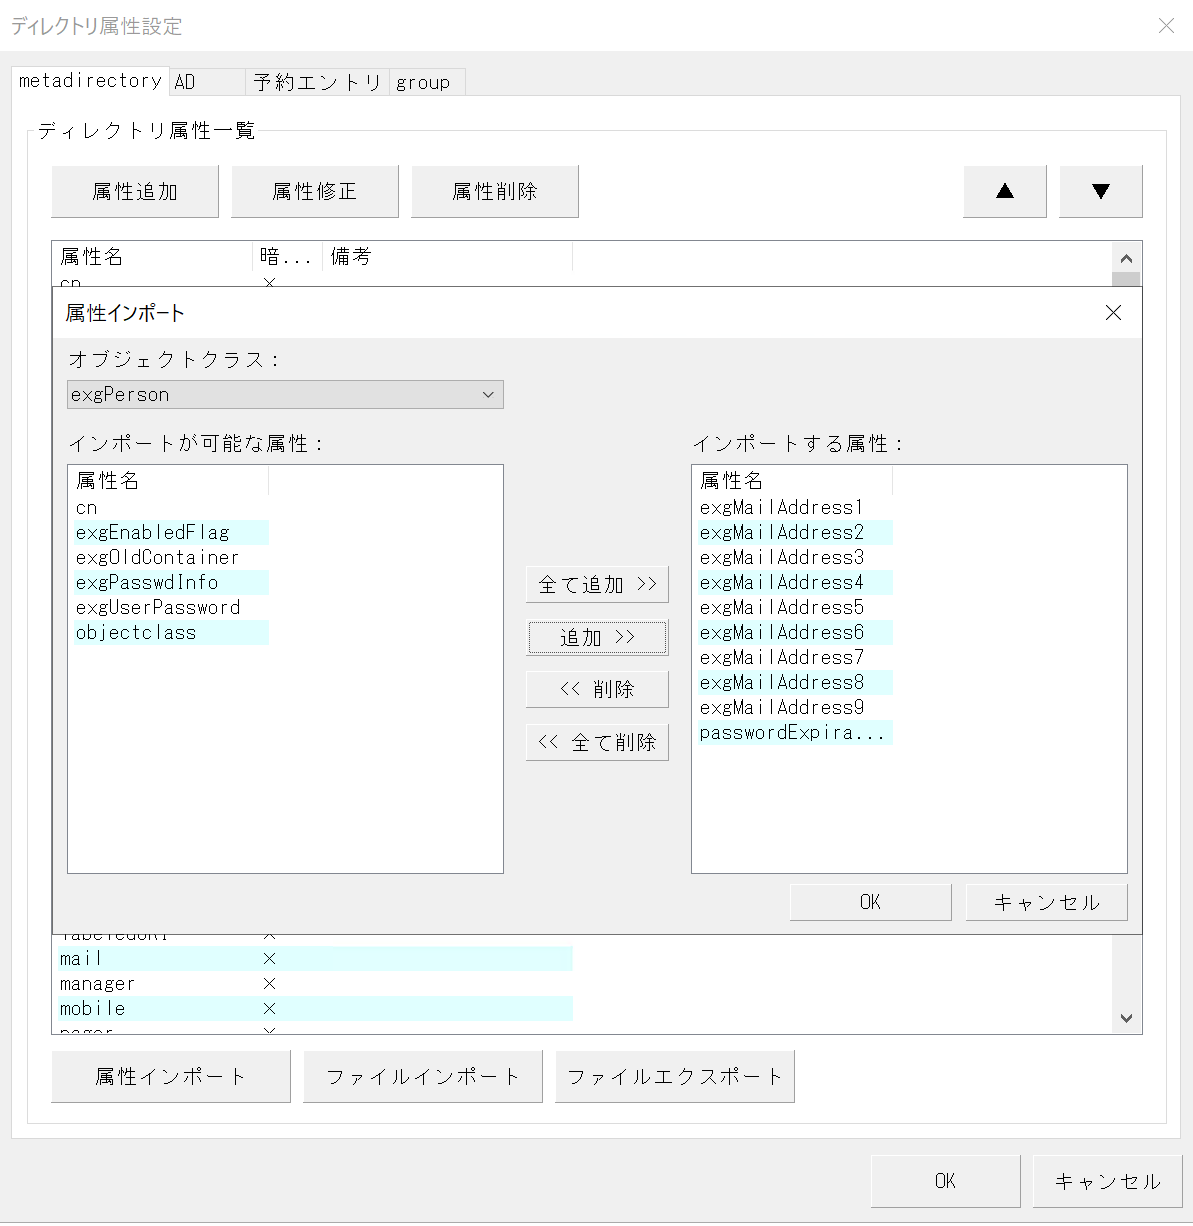This screenshot has width=1193, height=1226.
Task: Click OK in the 属性インポート dialog
Action: [869, 901]
